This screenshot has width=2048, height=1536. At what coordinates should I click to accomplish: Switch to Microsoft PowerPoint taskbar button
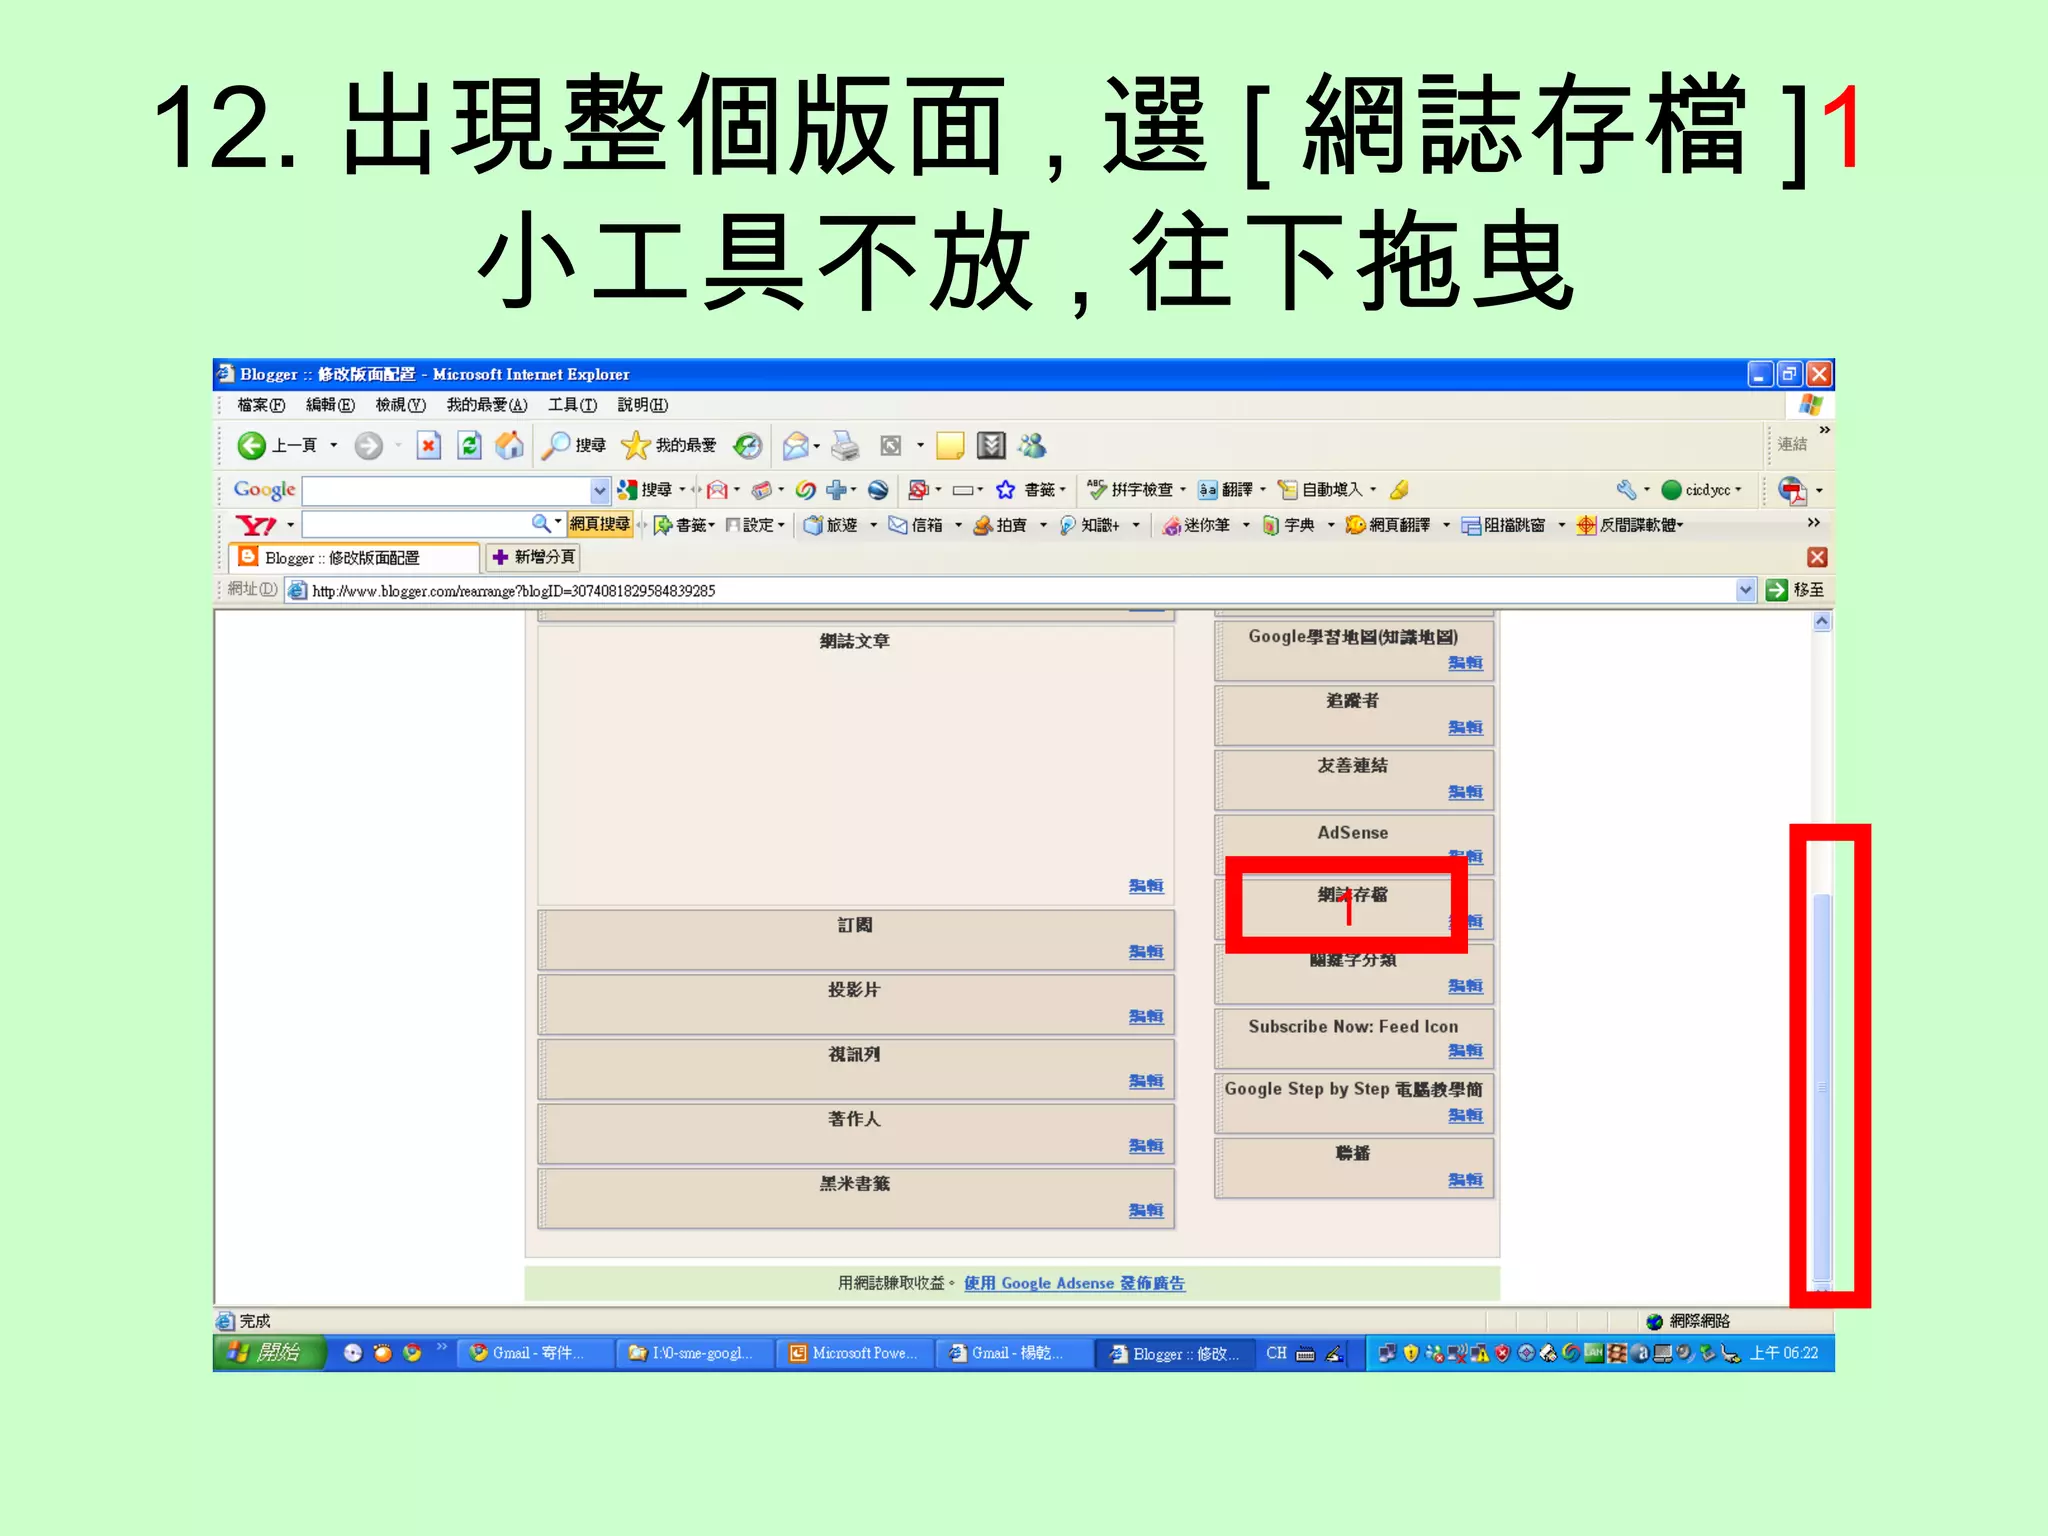(856, 1353)
